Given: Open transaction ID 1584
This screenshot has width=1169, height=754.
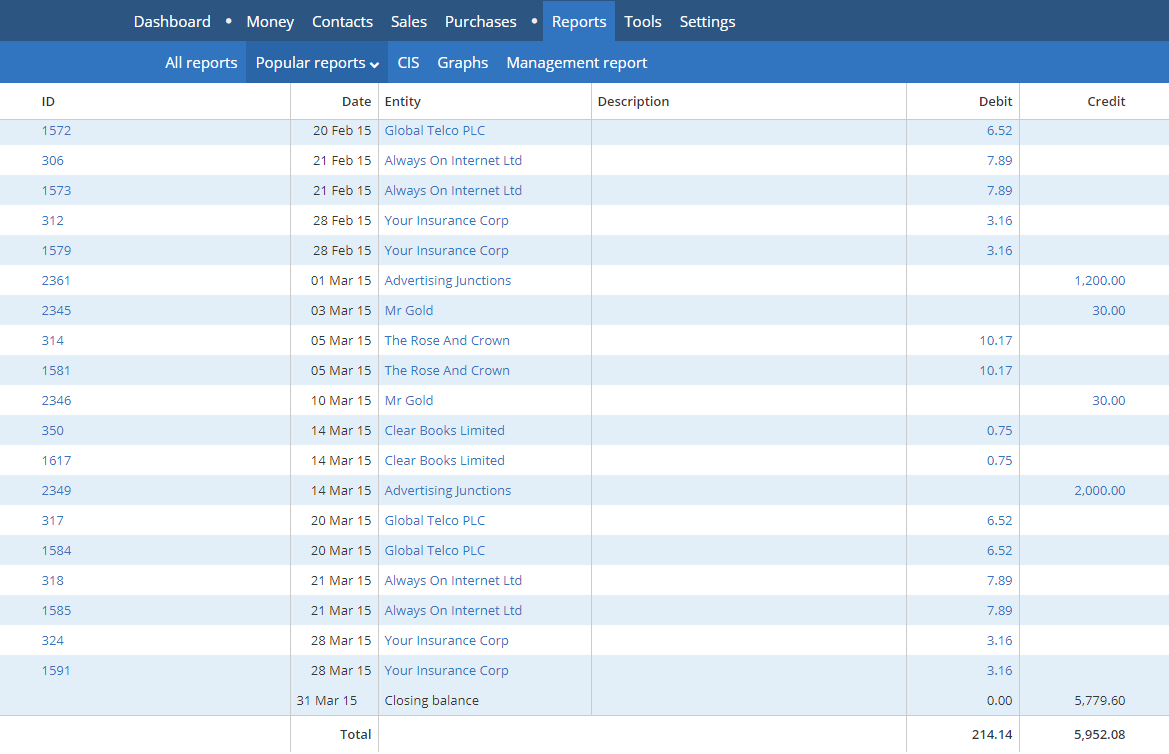Looking at the screenshot, I should (x=56, y=550).
